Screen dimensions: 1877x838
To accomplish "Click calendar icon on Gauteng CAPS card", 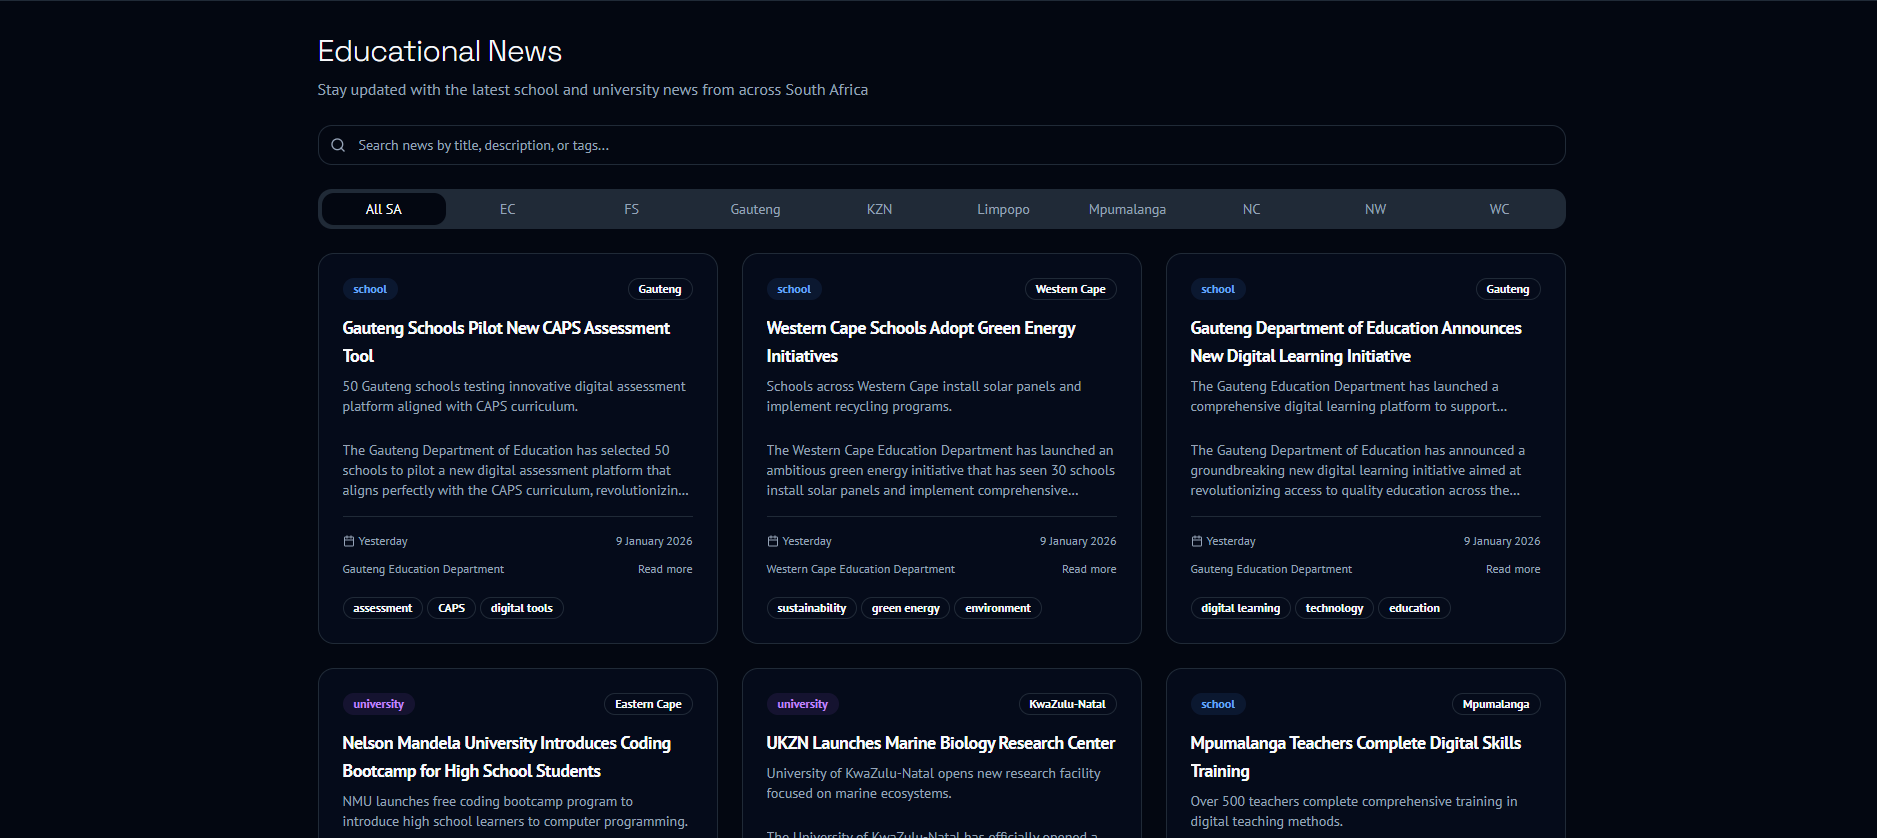I will point(349,541).
